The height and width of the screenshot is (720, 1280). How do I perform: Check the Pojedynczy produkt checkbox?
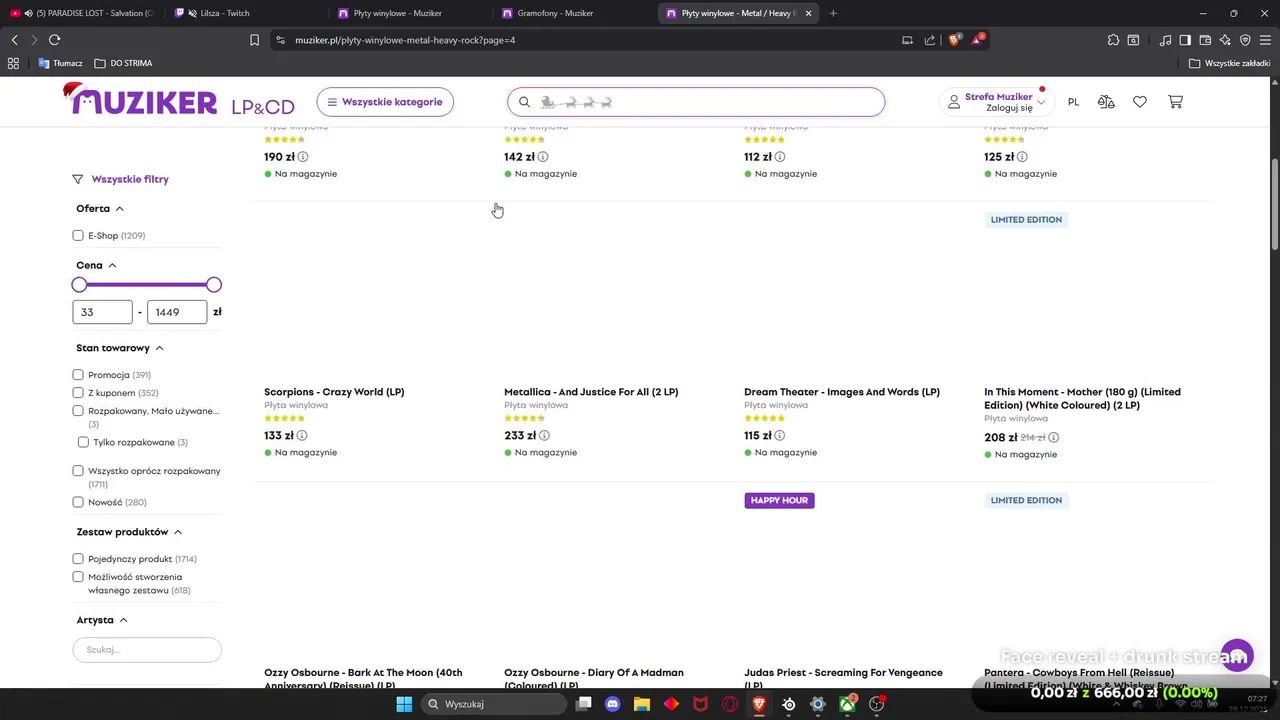pyautogui.click(x=78, y=559)
